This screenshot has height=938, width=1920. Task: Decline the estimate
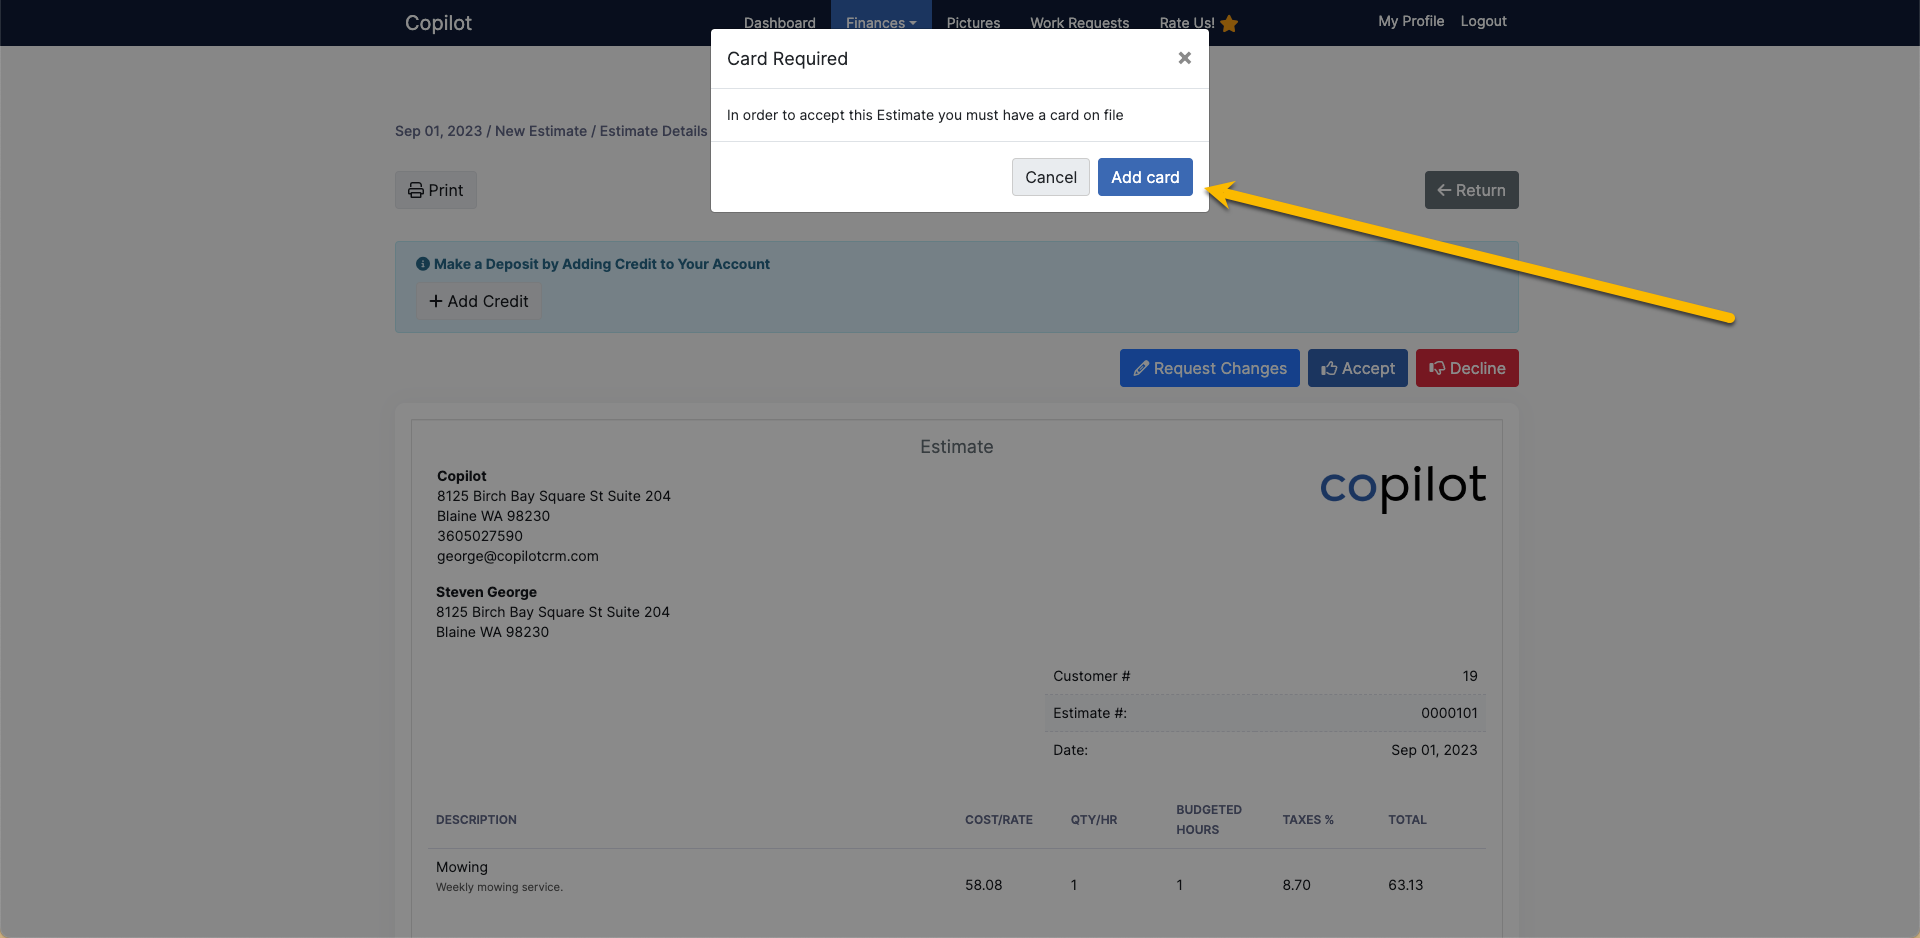point(1467,368)
